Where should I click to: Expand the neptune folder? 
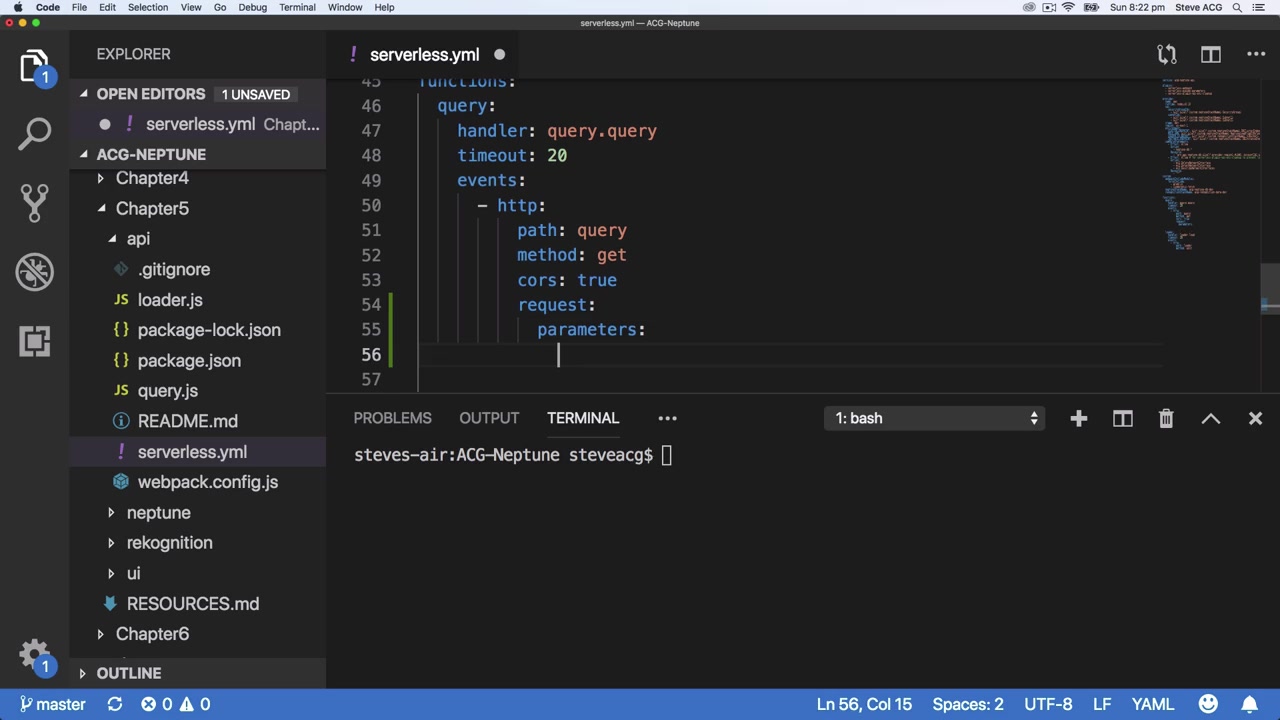(158, 513)
